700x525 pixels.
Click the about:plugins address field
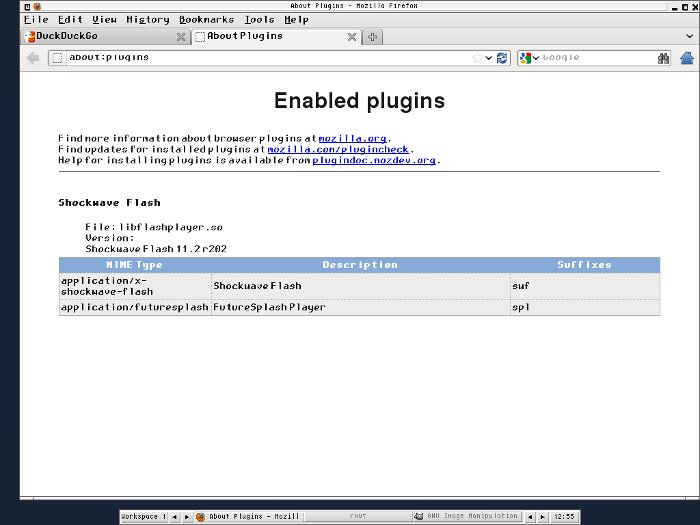pos(268,58)
